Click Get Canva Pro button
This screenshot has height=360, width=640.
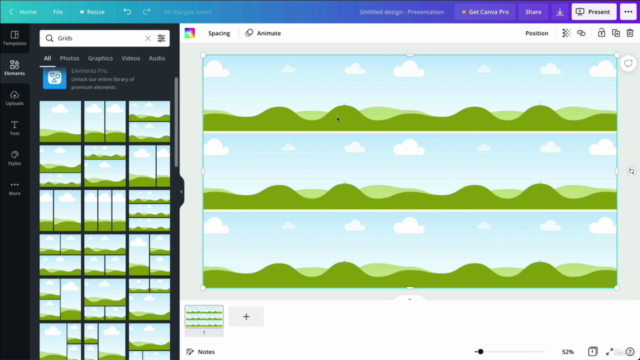click(x=485, y=12)
